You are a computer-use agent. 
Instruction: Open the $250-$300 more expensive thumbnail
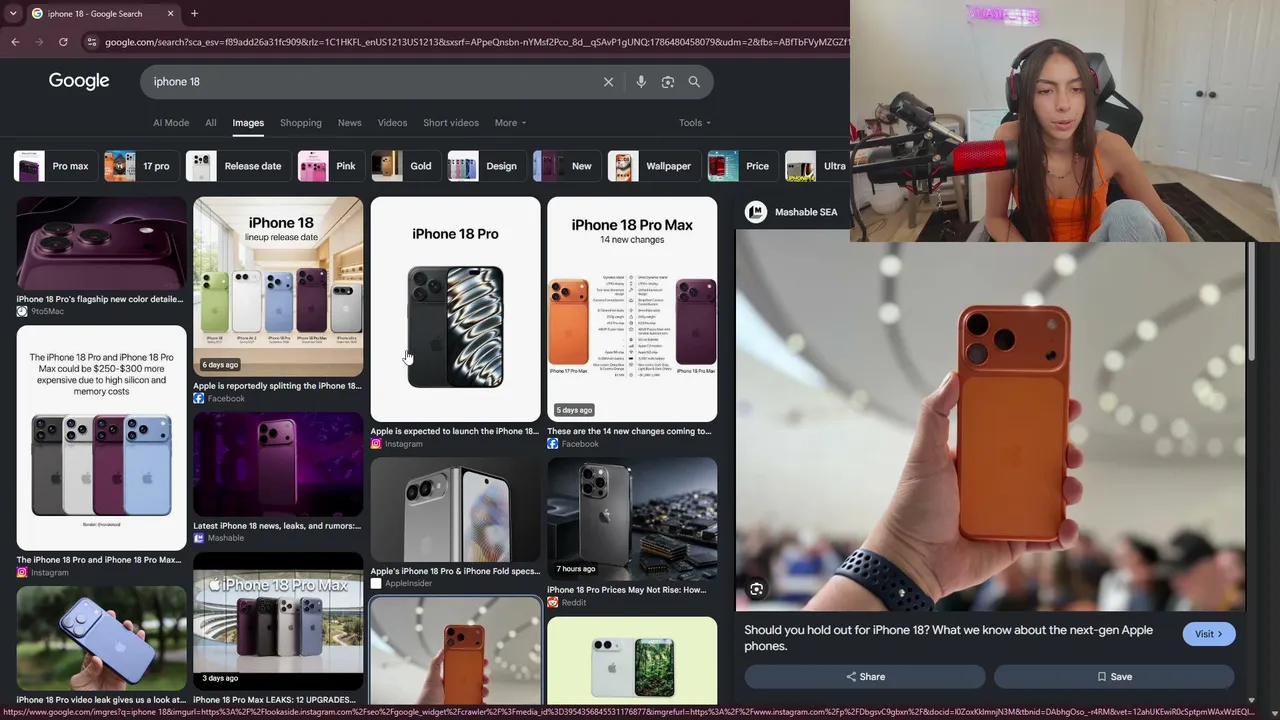(101, 438)
